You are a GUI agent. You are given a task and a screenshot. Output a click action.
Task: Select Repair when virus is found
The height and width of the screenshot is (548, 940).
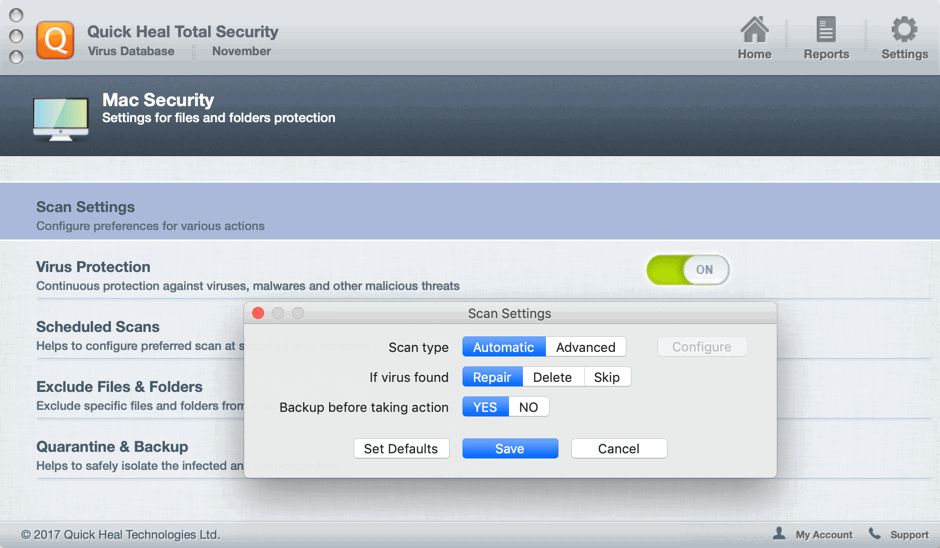[492, 377]
